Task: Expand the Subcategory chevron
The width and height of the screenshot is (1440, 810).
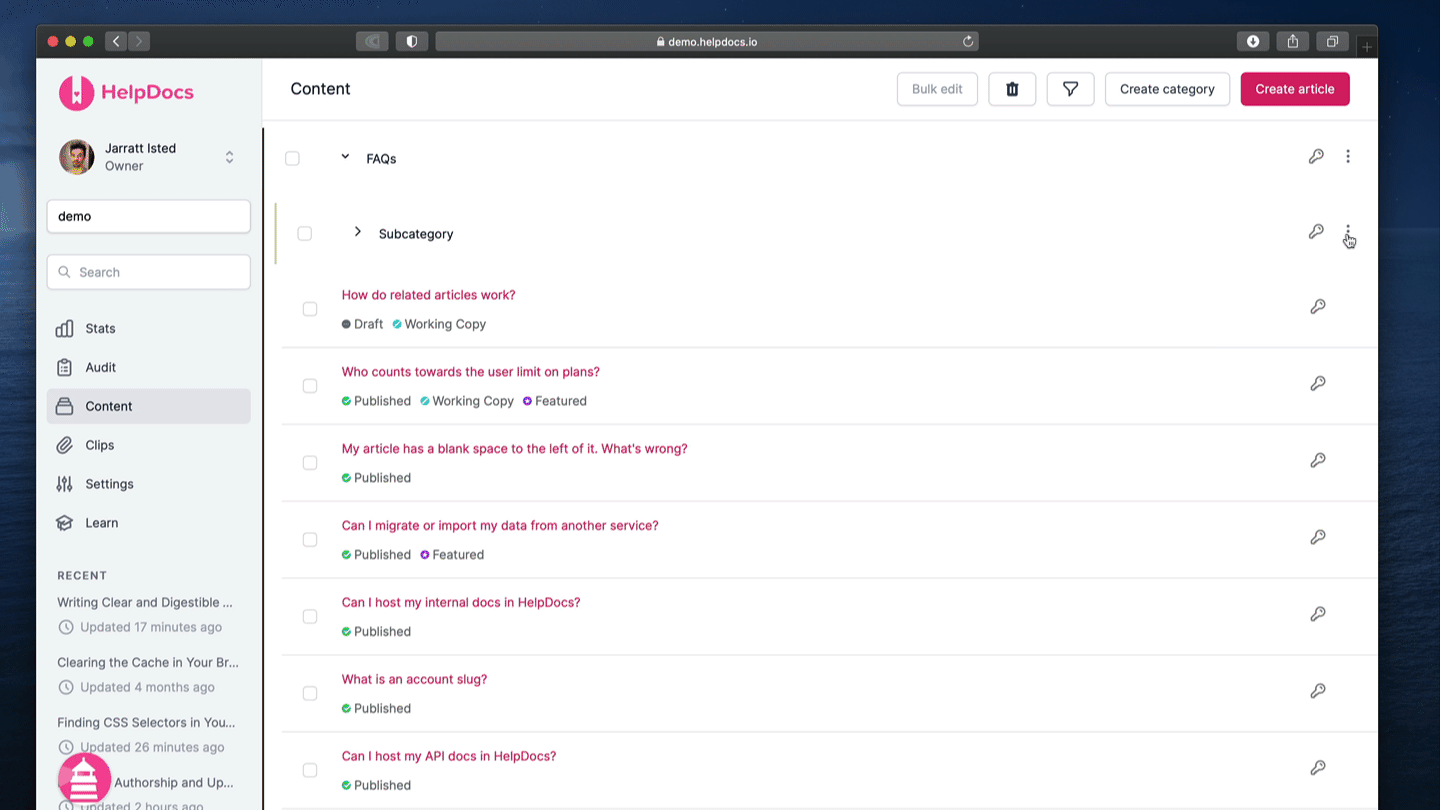Action: [x=358, y=232]
